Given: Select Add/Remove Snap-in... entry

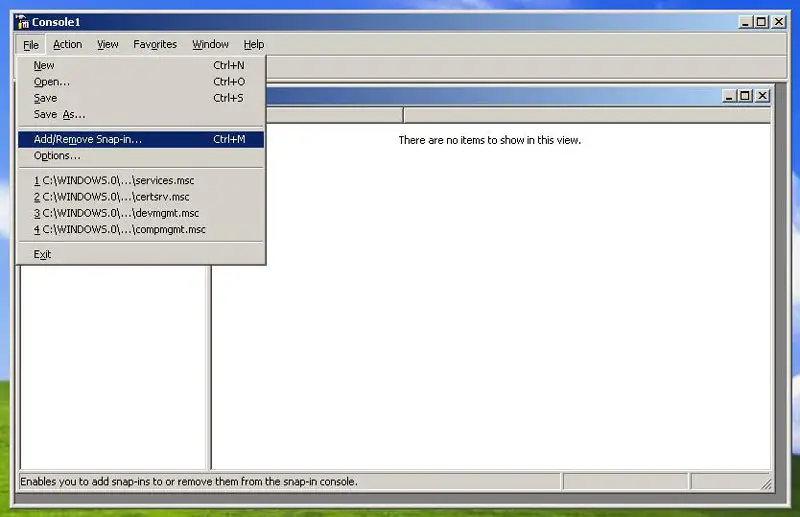Looking at the screenshot, I should tap(141, 139).
